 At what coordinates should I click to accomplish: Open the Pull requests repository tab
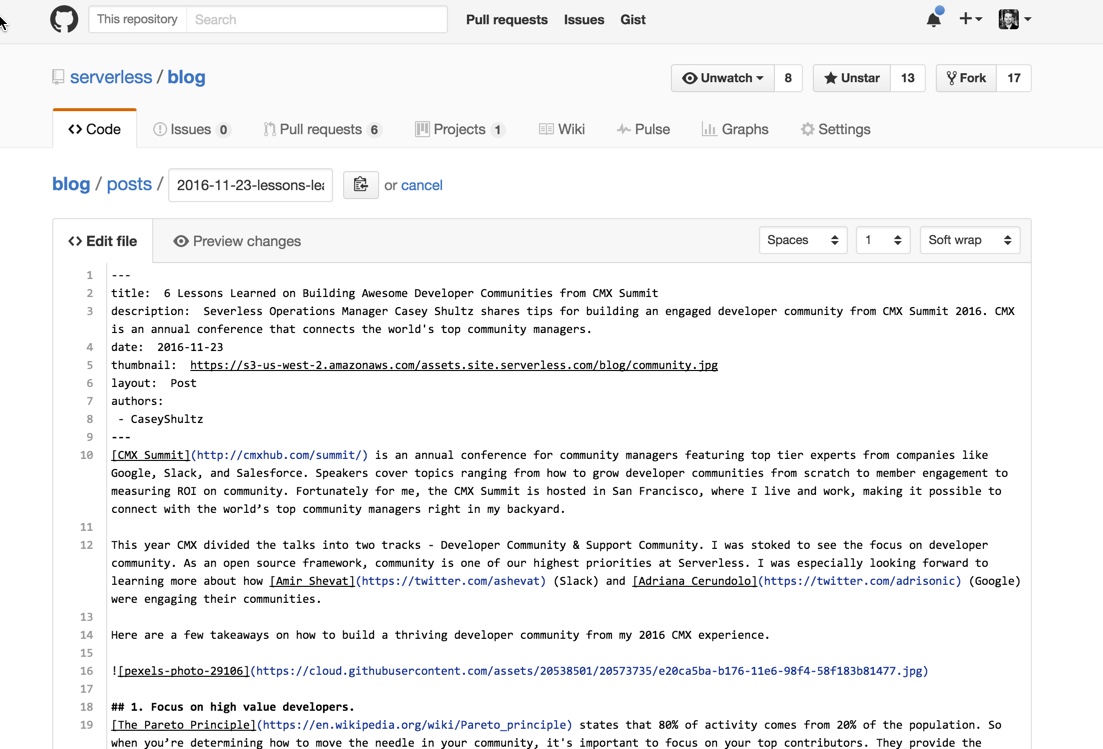321,129
